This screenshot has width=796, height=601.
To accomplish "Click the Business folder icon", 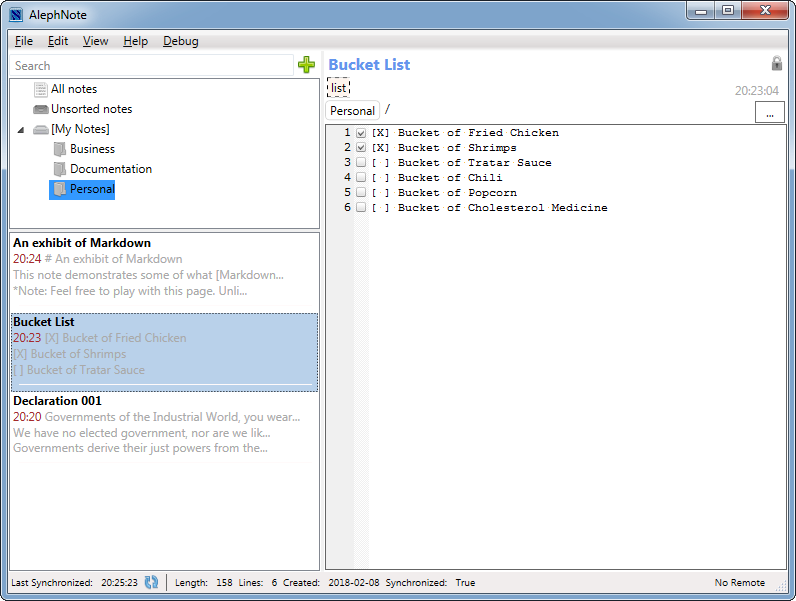I will (x=60, y=149).
